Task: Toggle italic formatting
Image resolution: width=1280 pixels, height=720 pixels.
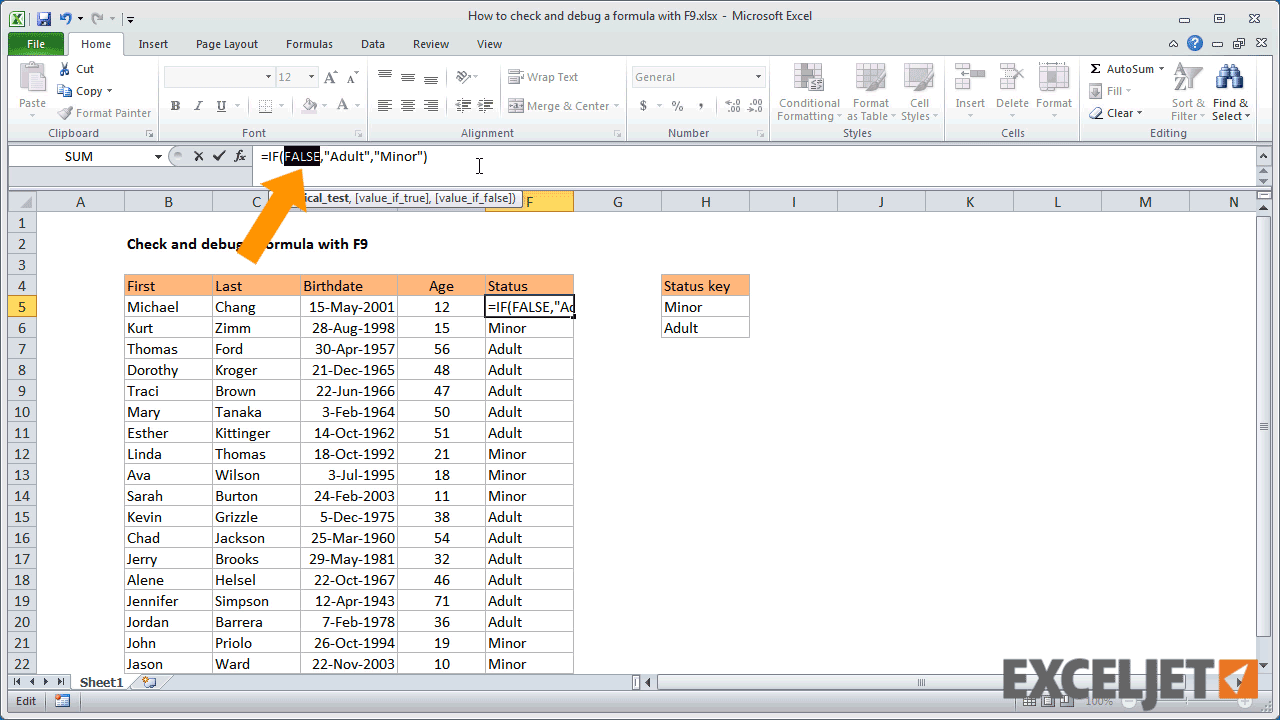Action: click(197, 105)
